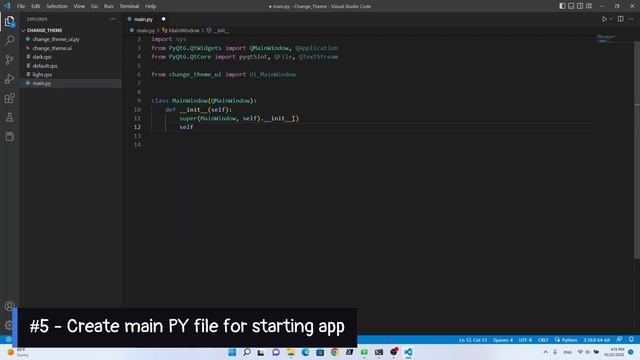Click __init__ method in breadcrumb

[x=220, y=31]
